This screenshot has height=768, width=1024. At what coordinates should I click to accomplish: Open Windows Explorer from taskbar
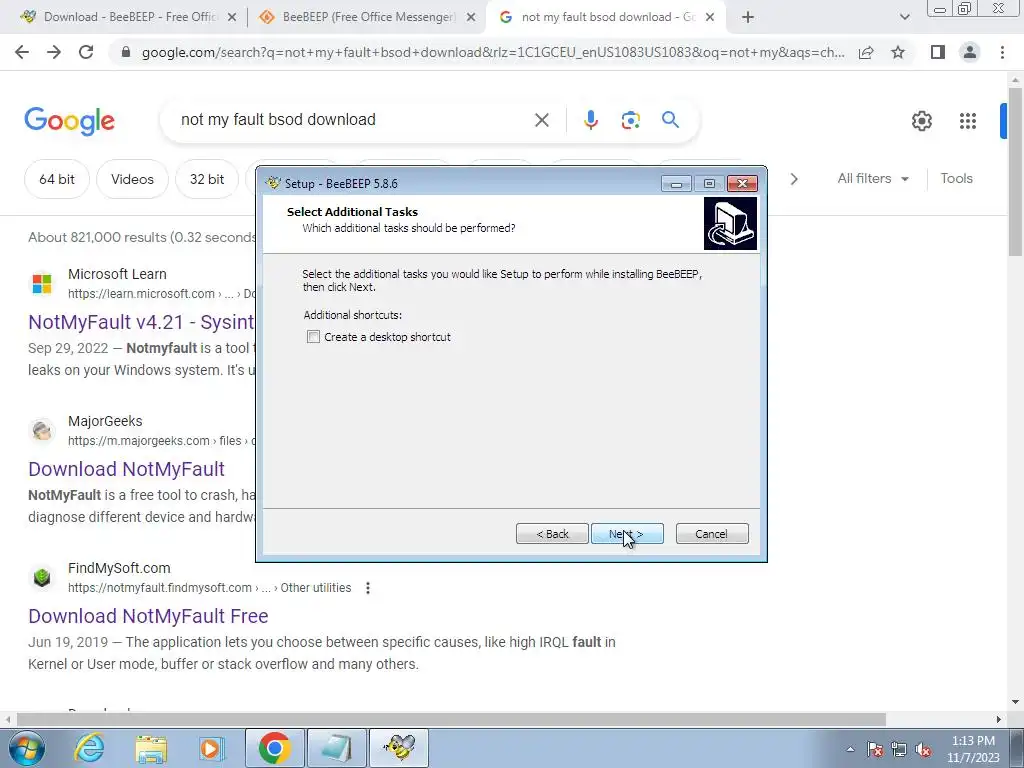pos(151,748)
